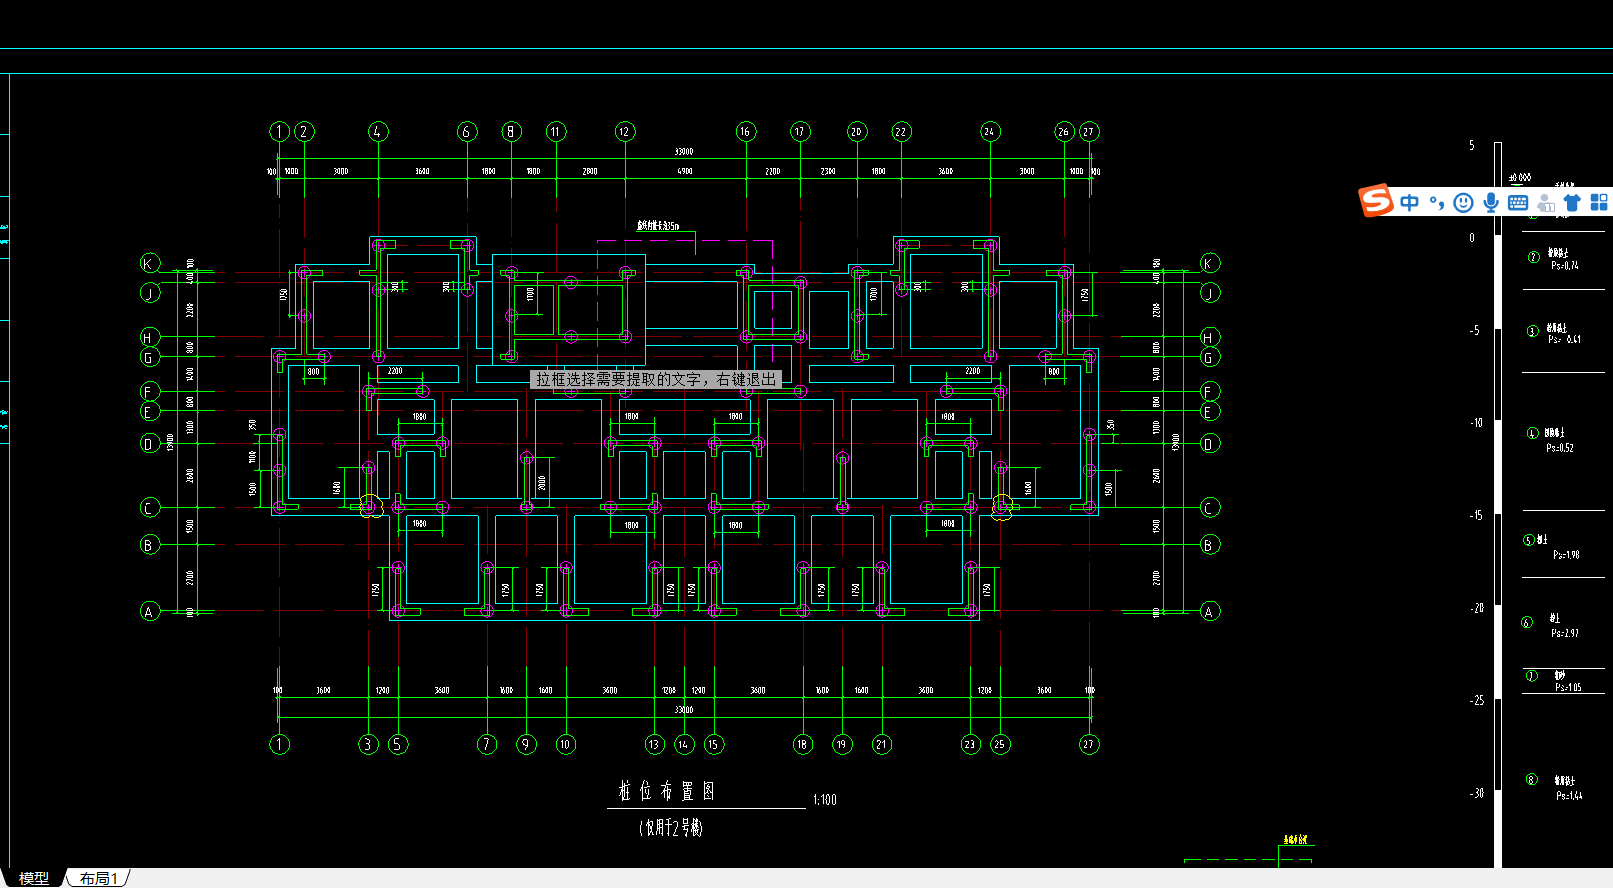This screenshot has width=1613, height=888.
Task: Toggle Chinese/English mode with the 中 icon
Action: point(1410,203)
